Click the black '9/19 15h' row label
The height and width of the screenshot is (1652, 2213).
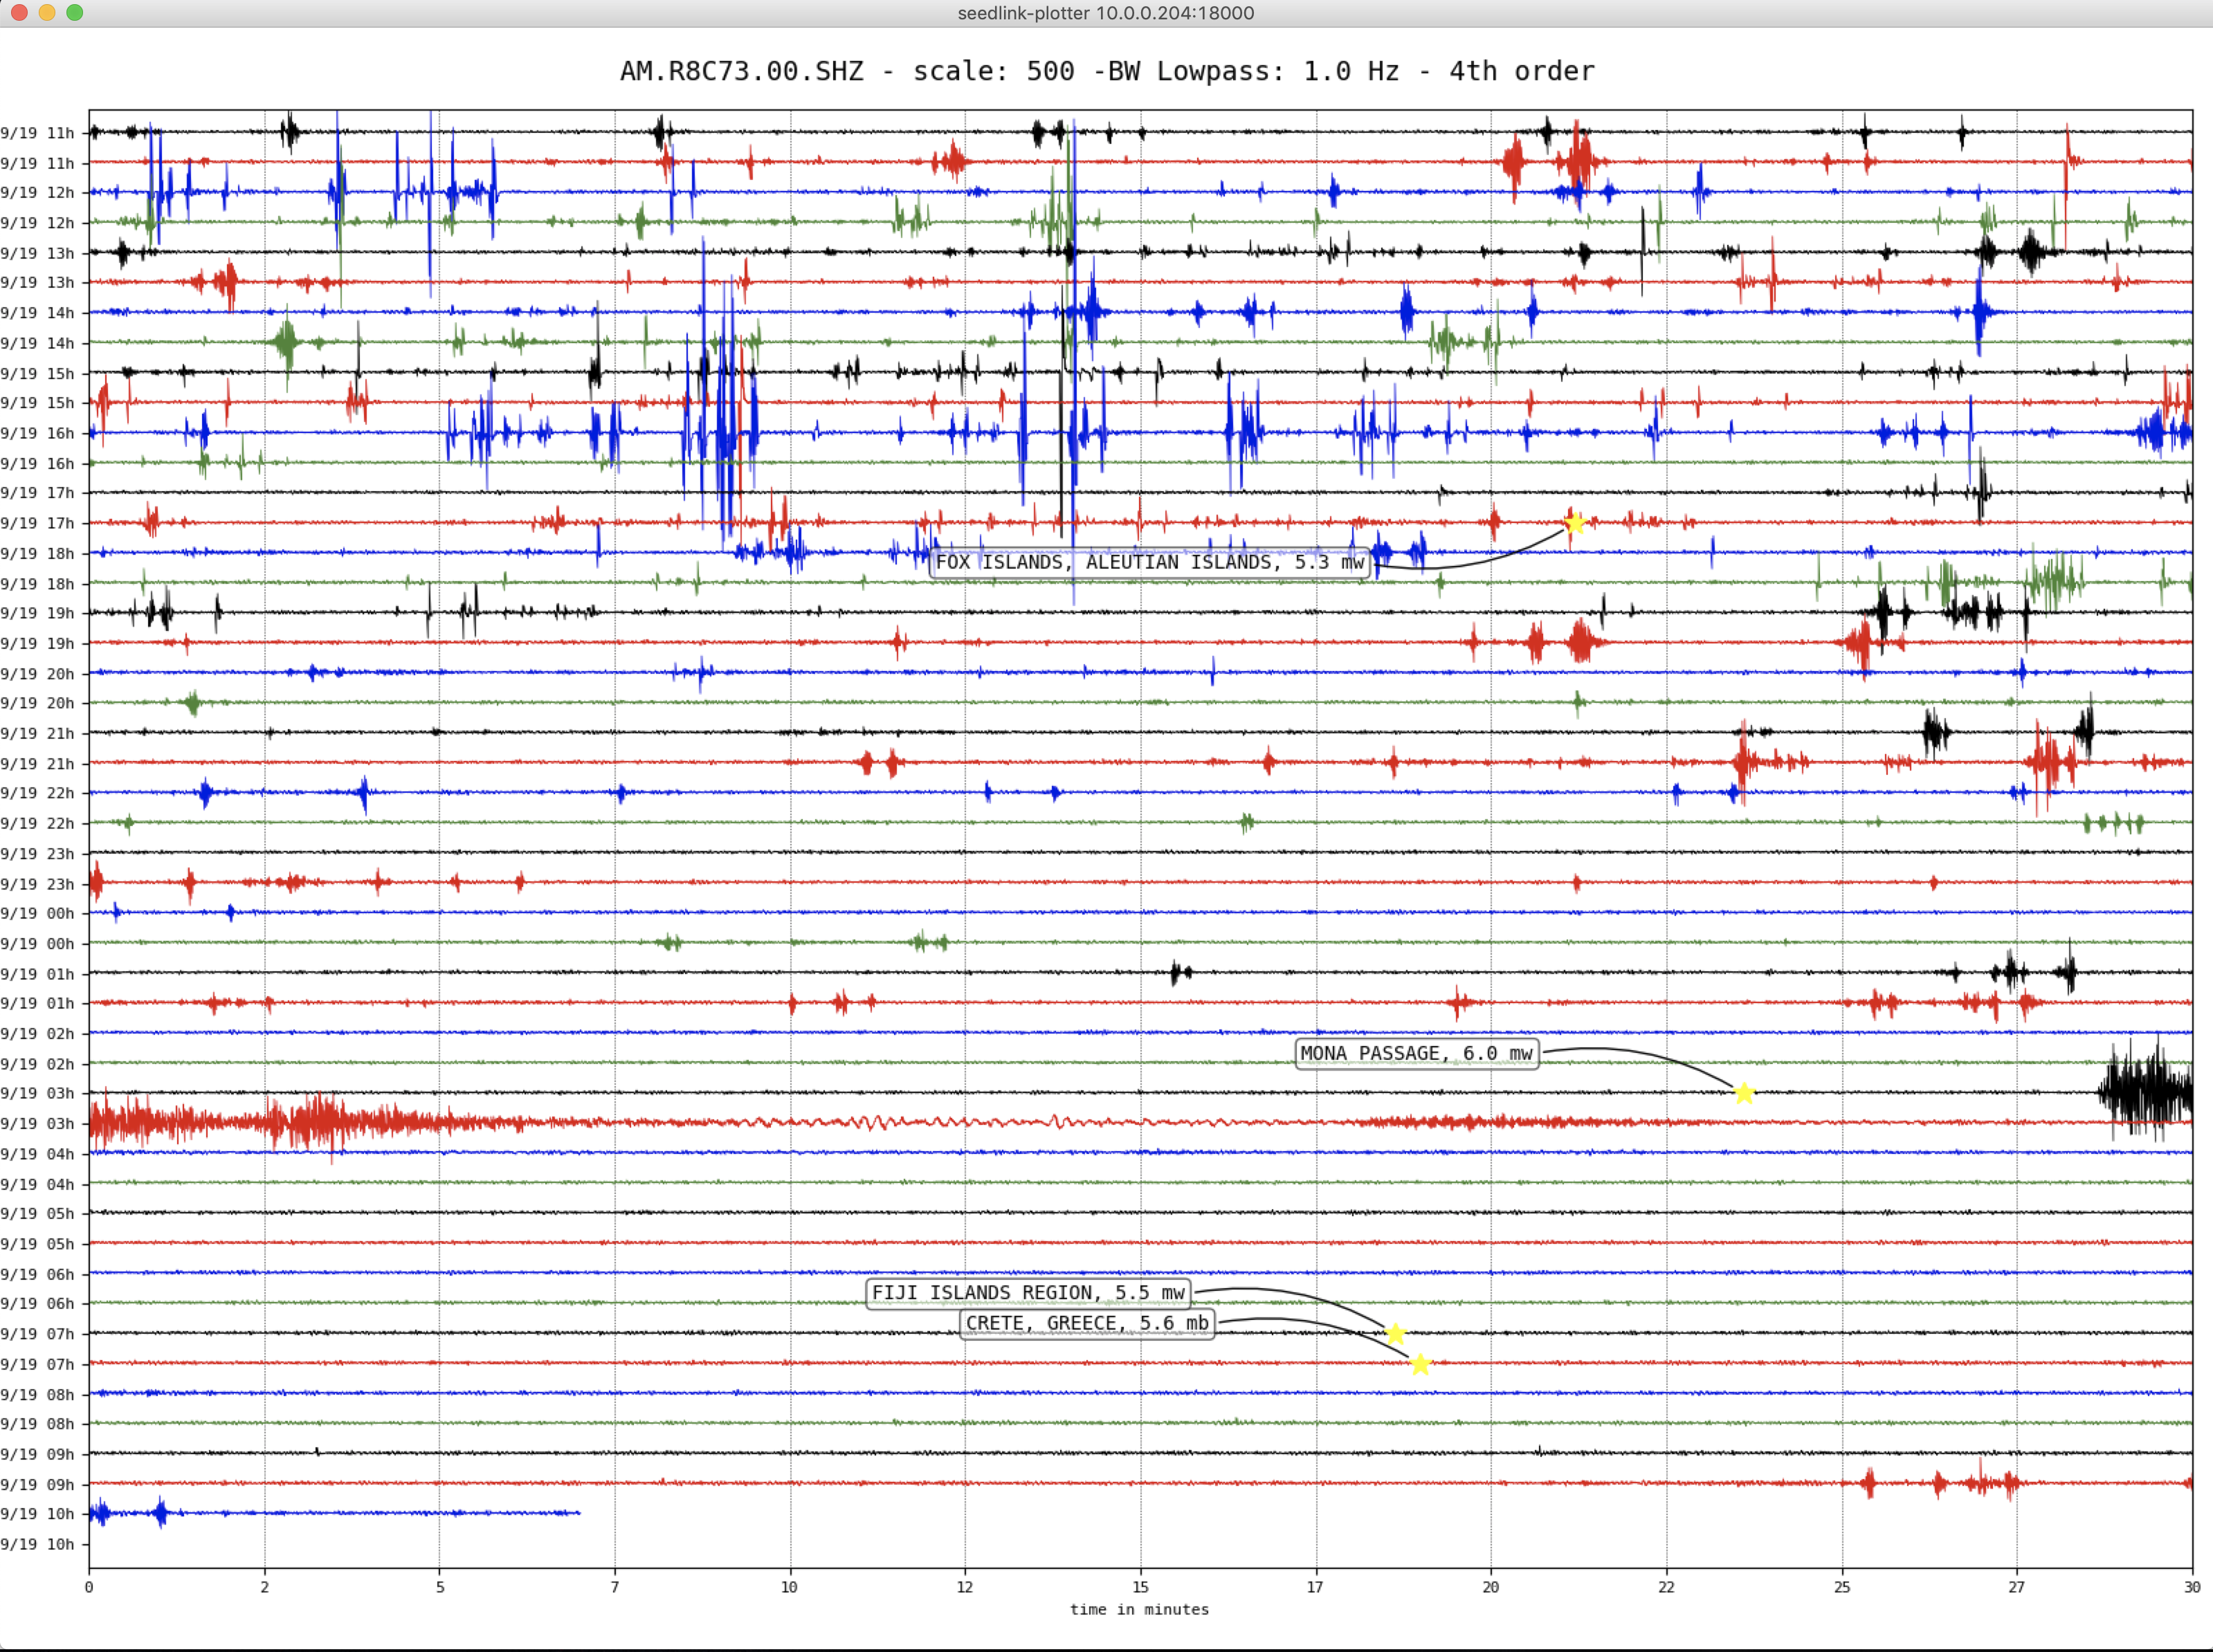click(x=38, y=373)
